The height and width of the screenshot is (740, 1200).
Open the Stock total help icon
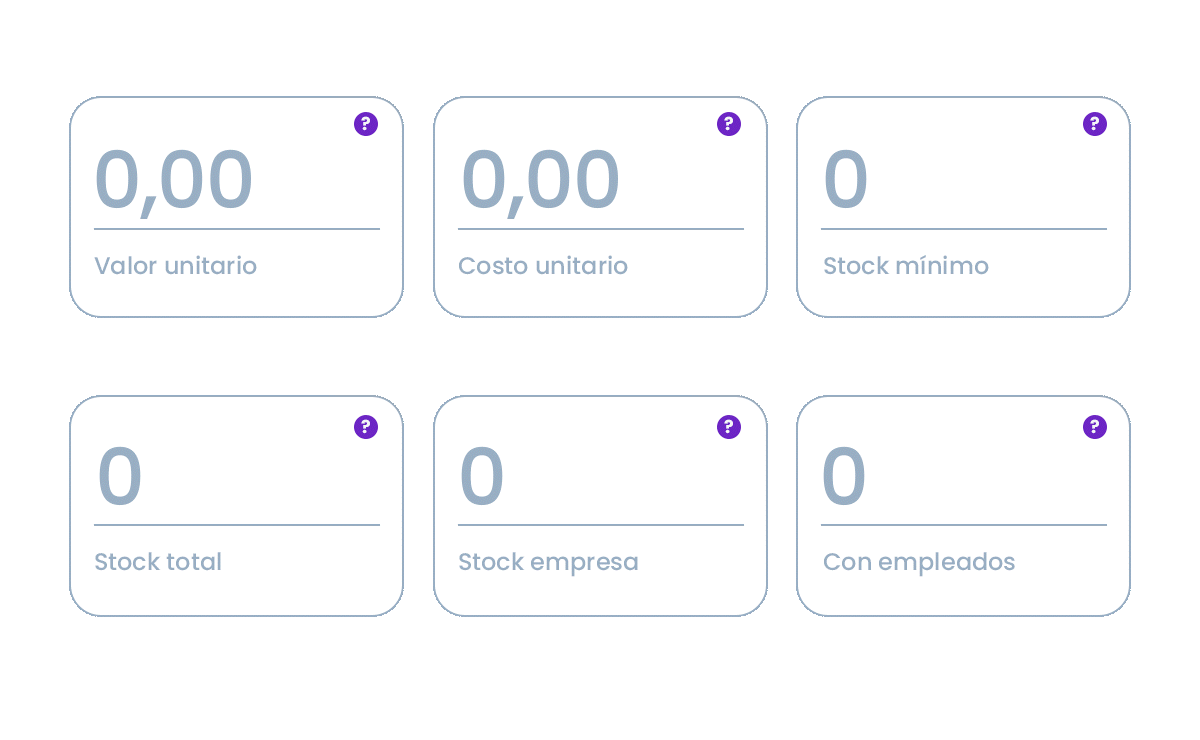point(366,427)
